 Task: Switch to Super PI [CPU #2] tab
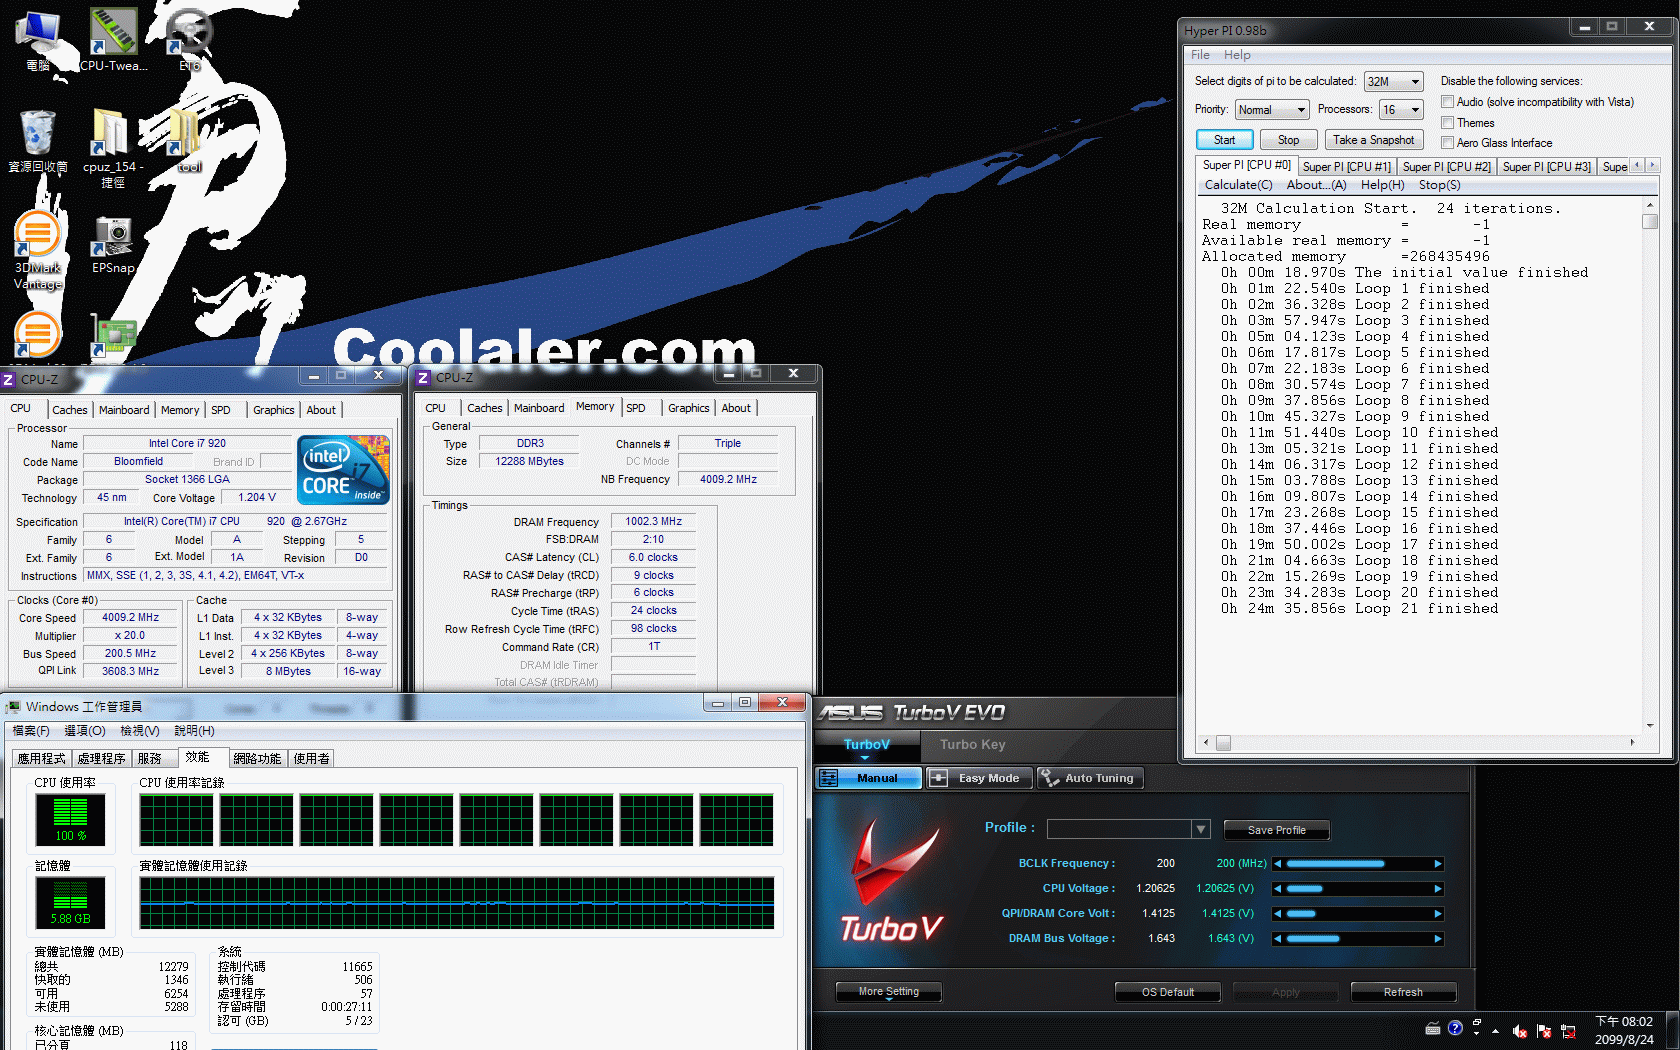pos(1446,167)
